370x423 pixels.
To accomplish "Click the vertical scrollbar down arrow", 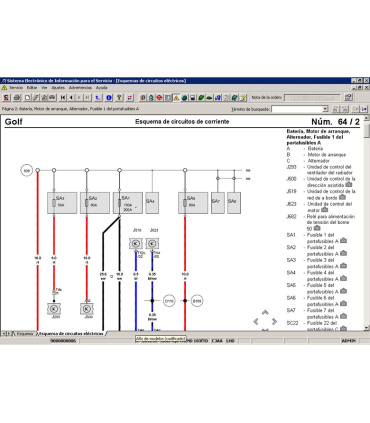I will (367, 328).
